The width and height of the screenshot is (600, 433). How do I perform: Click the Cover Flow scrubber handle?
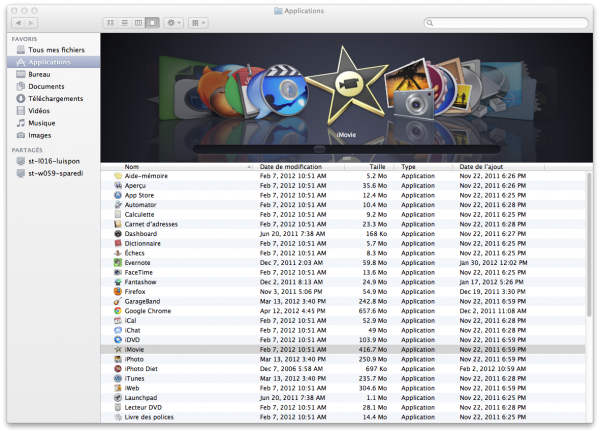coord(320,149)
